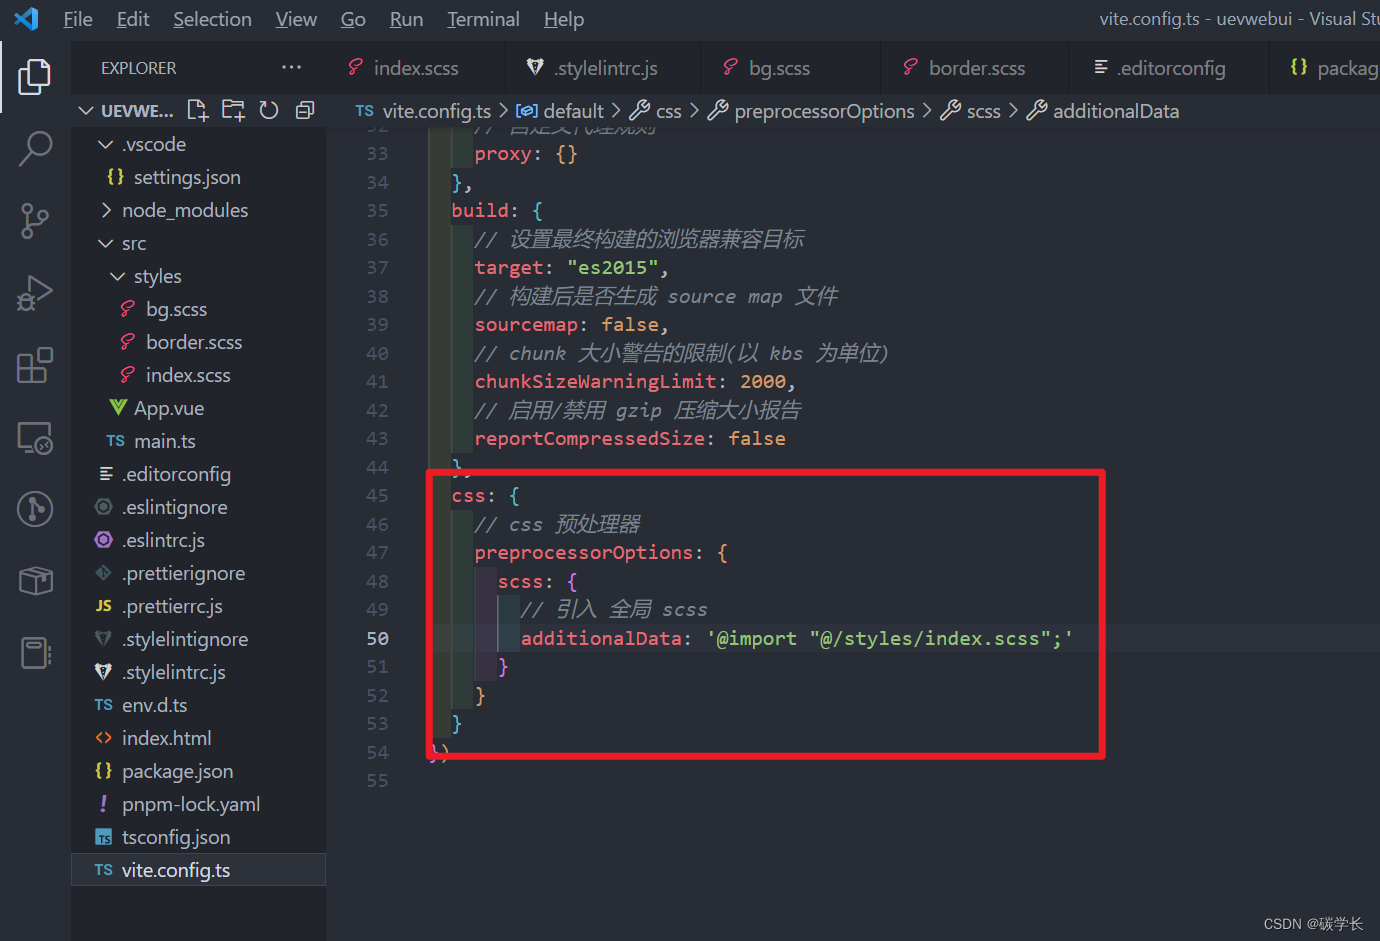Viewport: 1380px width, 941px height.
Task: Open the Go menu
Action: pyautogui.click(x=353, y=19)
